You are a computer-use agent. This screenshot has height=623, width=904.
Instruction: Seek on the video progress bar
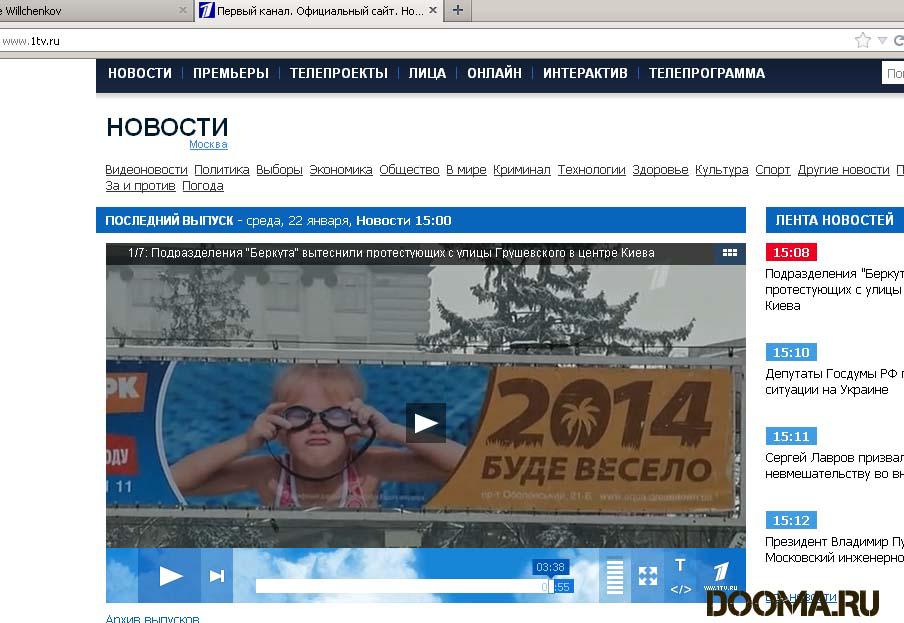coord(400,586)
